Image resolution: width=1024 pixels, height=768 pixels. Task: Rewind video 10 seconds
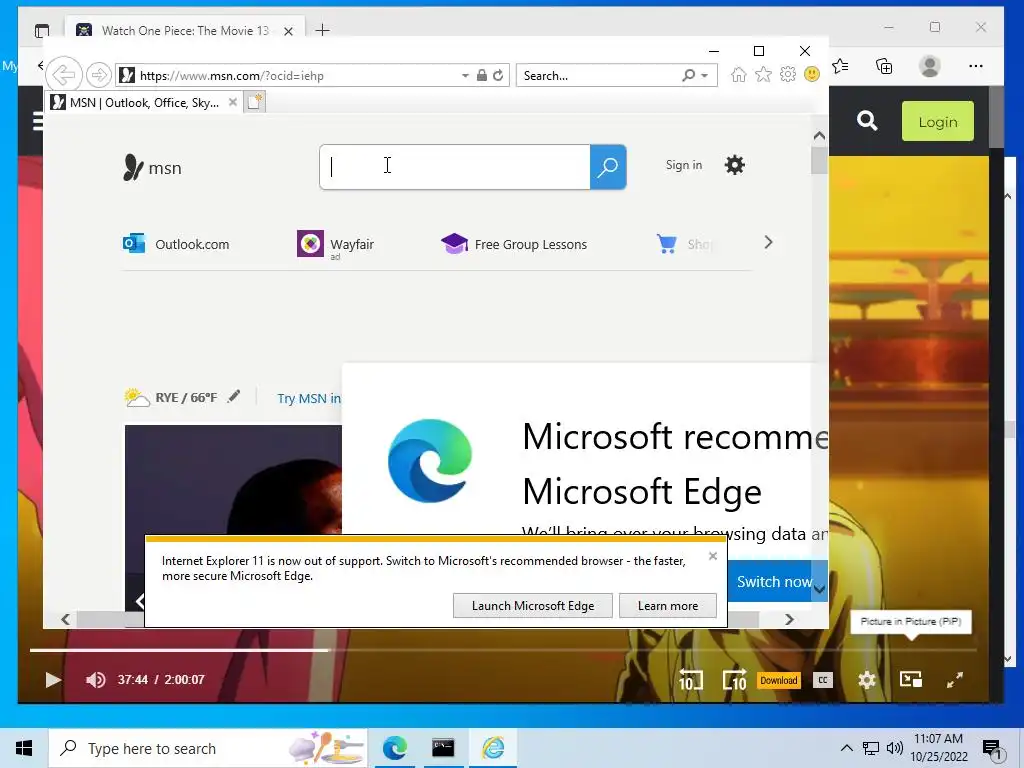[690, 680]
